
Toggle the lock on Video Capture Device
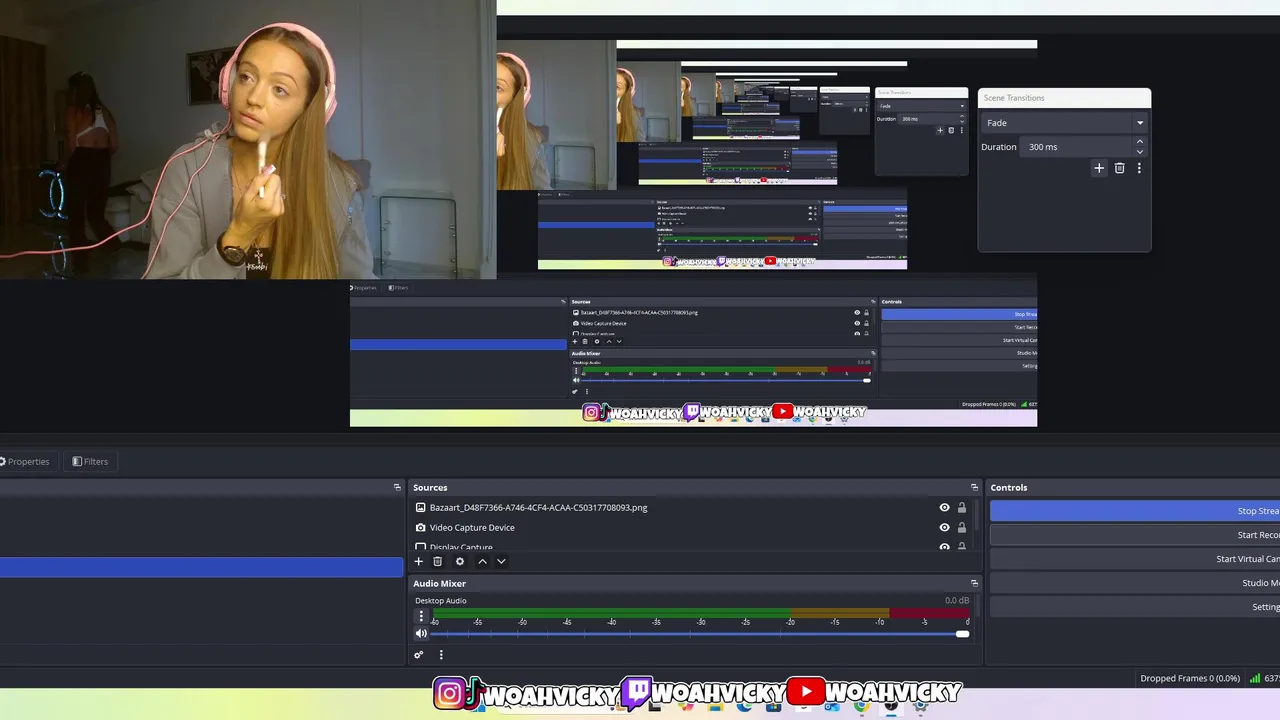coord(962,527)
